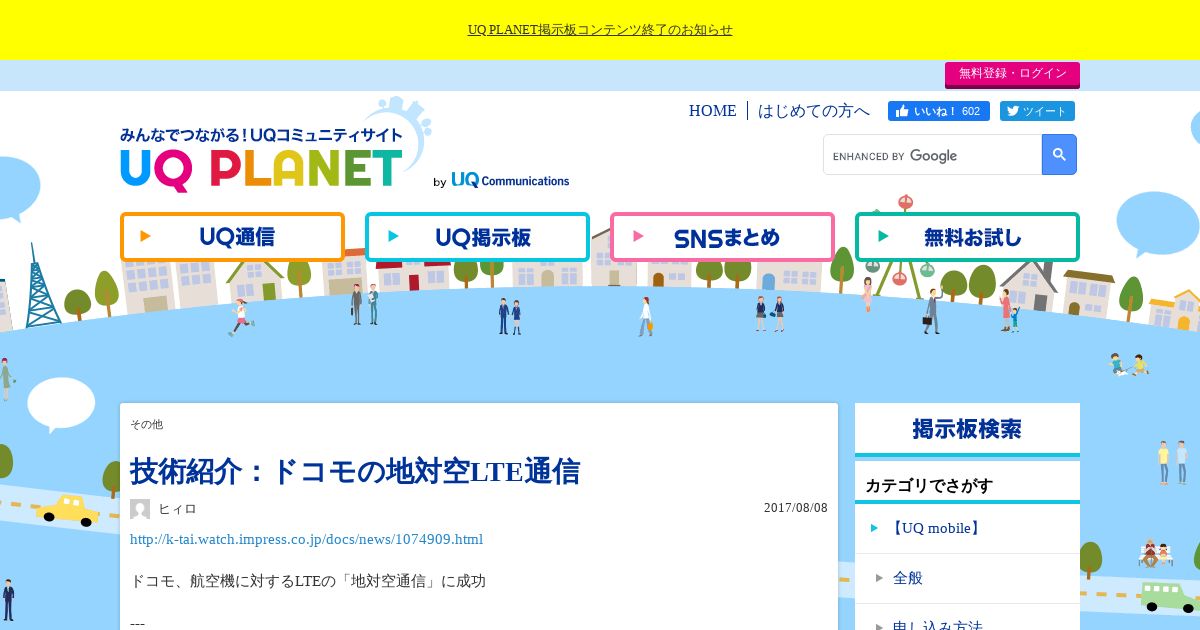This screenshot has height=630, width=1200.
Task: Click the post date 2017/08/08
Action: point(796,508)
